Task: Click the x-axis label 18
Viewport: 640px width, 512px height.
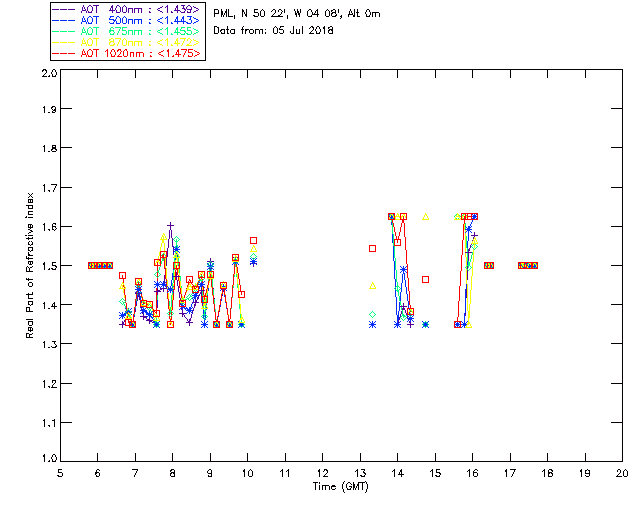Action: 547,473
